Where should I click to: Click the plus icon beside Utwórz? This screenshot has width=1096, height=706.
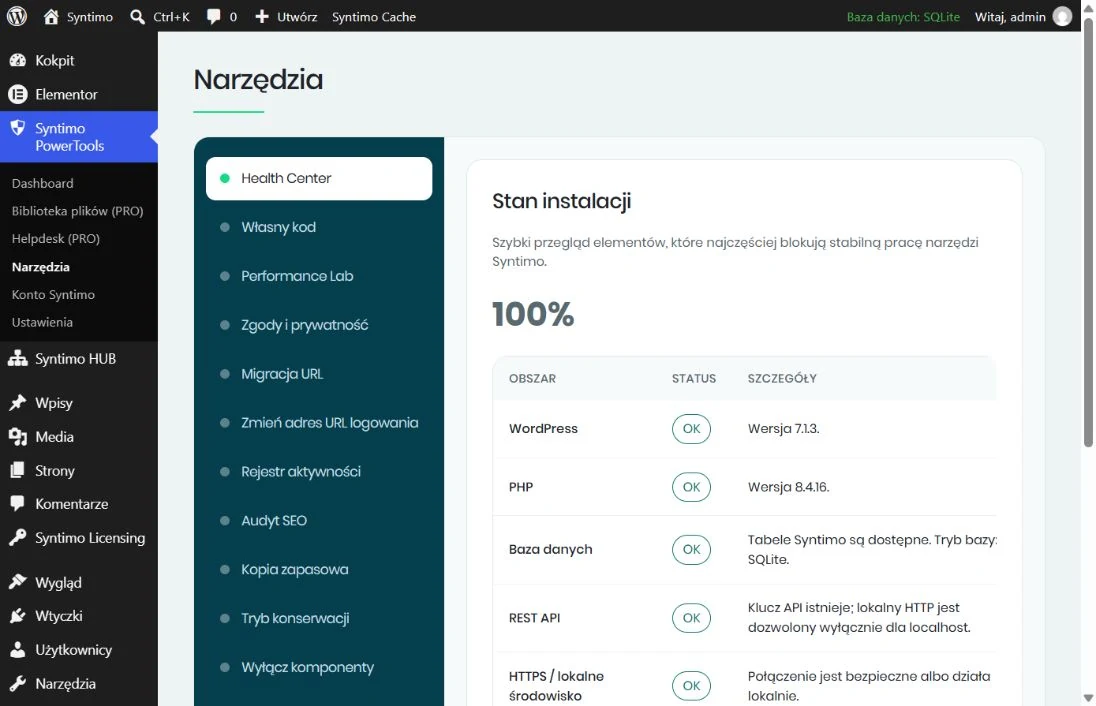point(261,17)
